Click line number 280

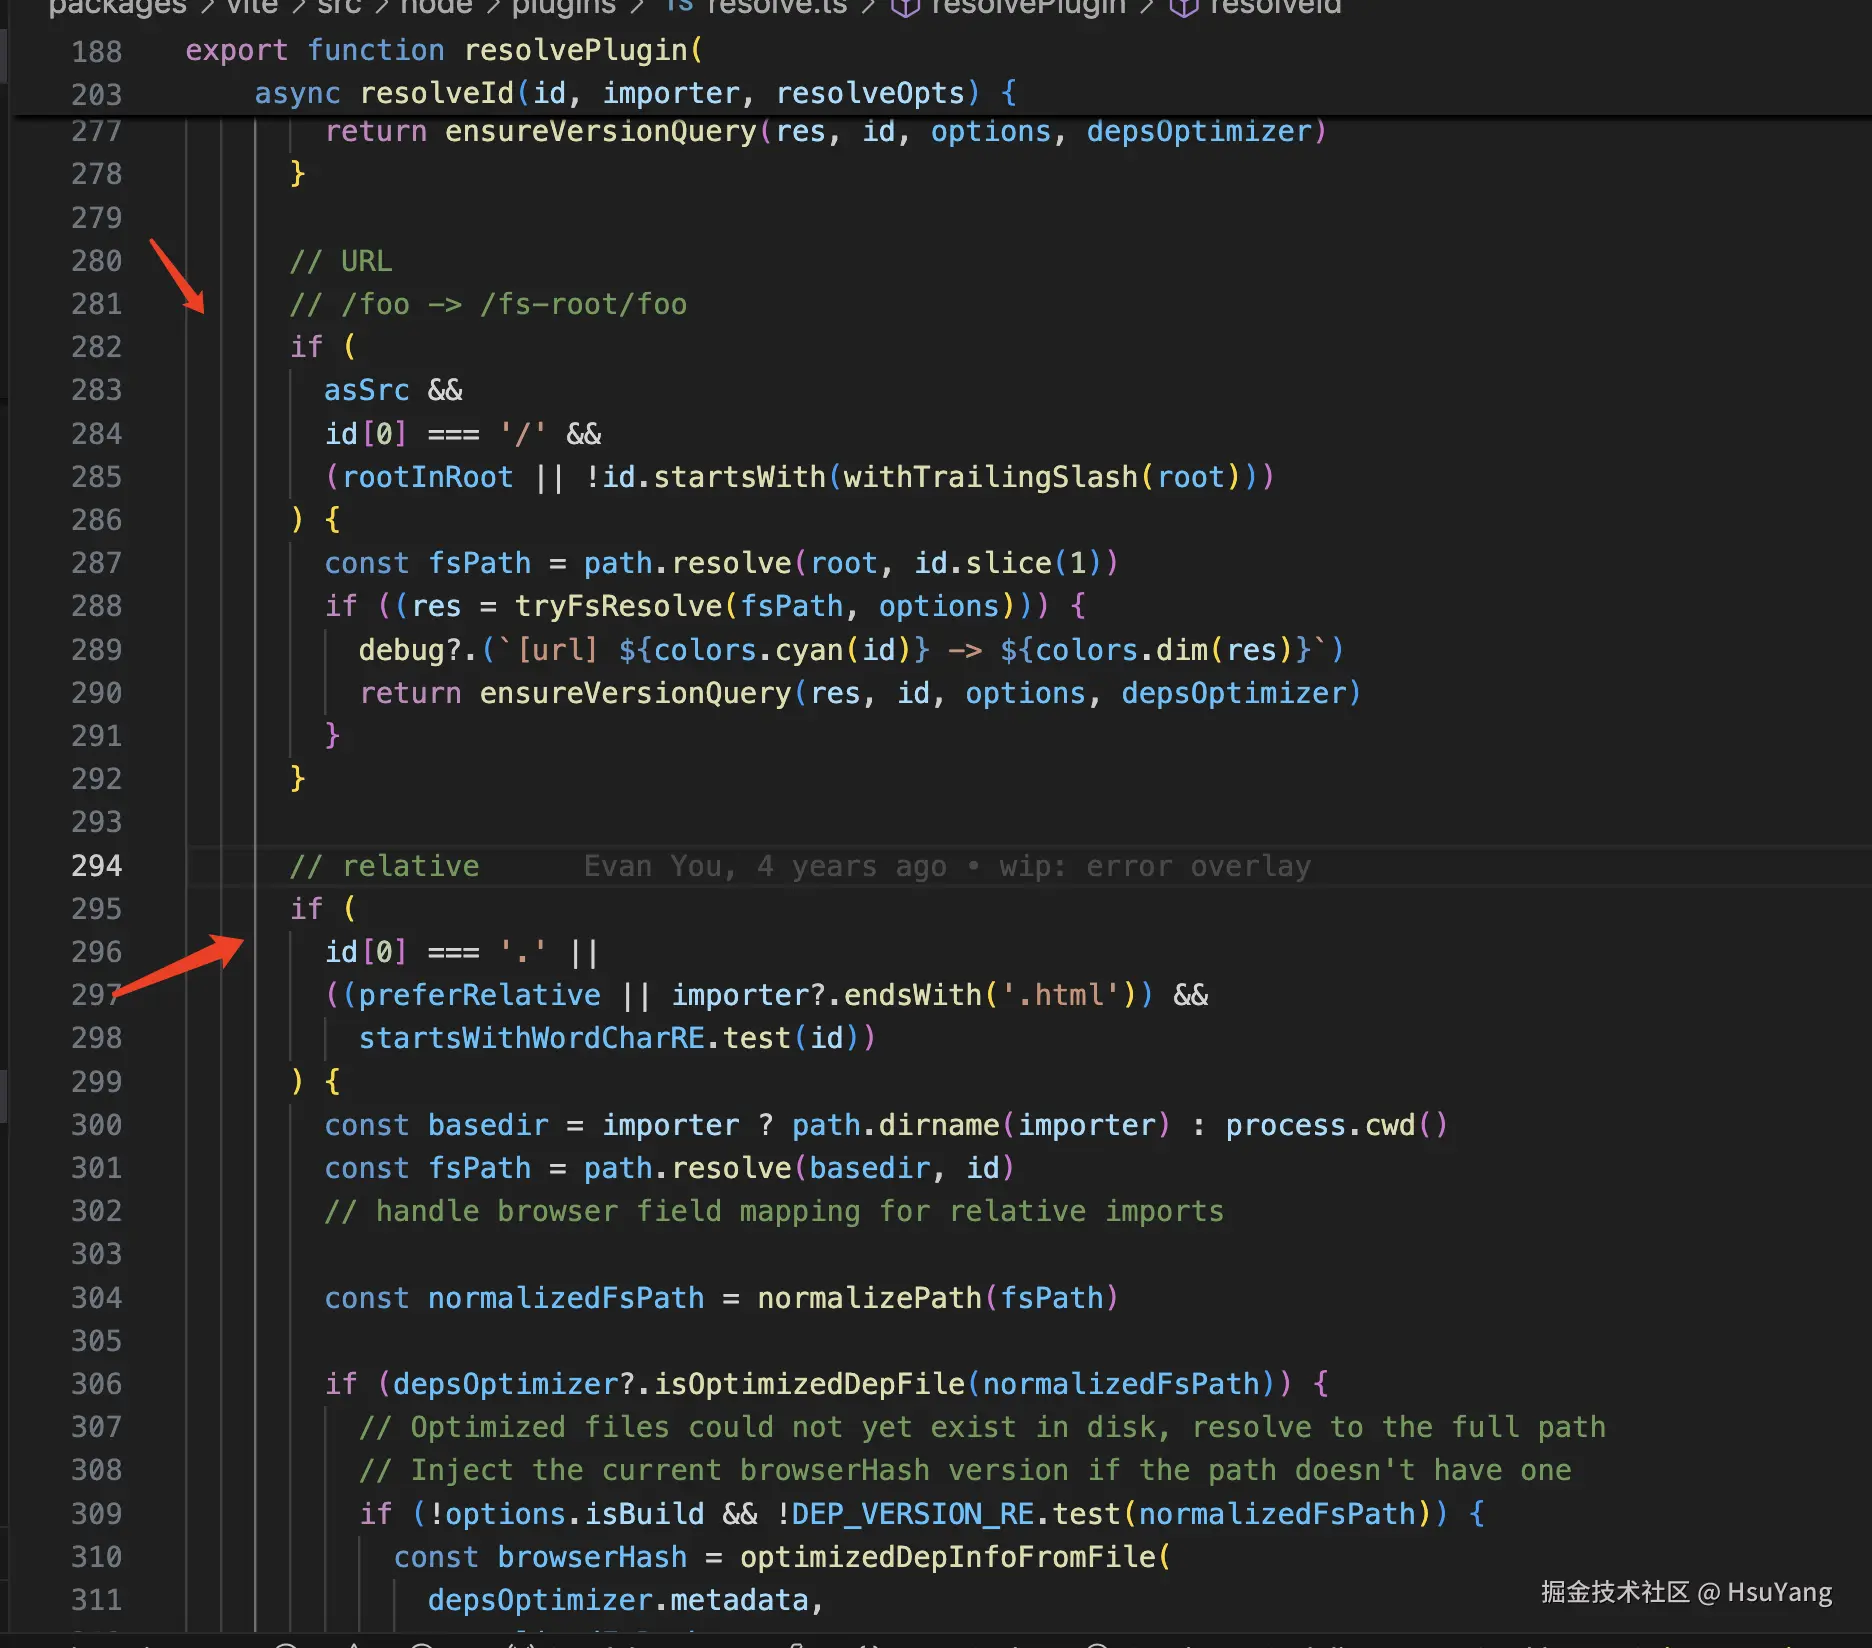click(97, 261)
